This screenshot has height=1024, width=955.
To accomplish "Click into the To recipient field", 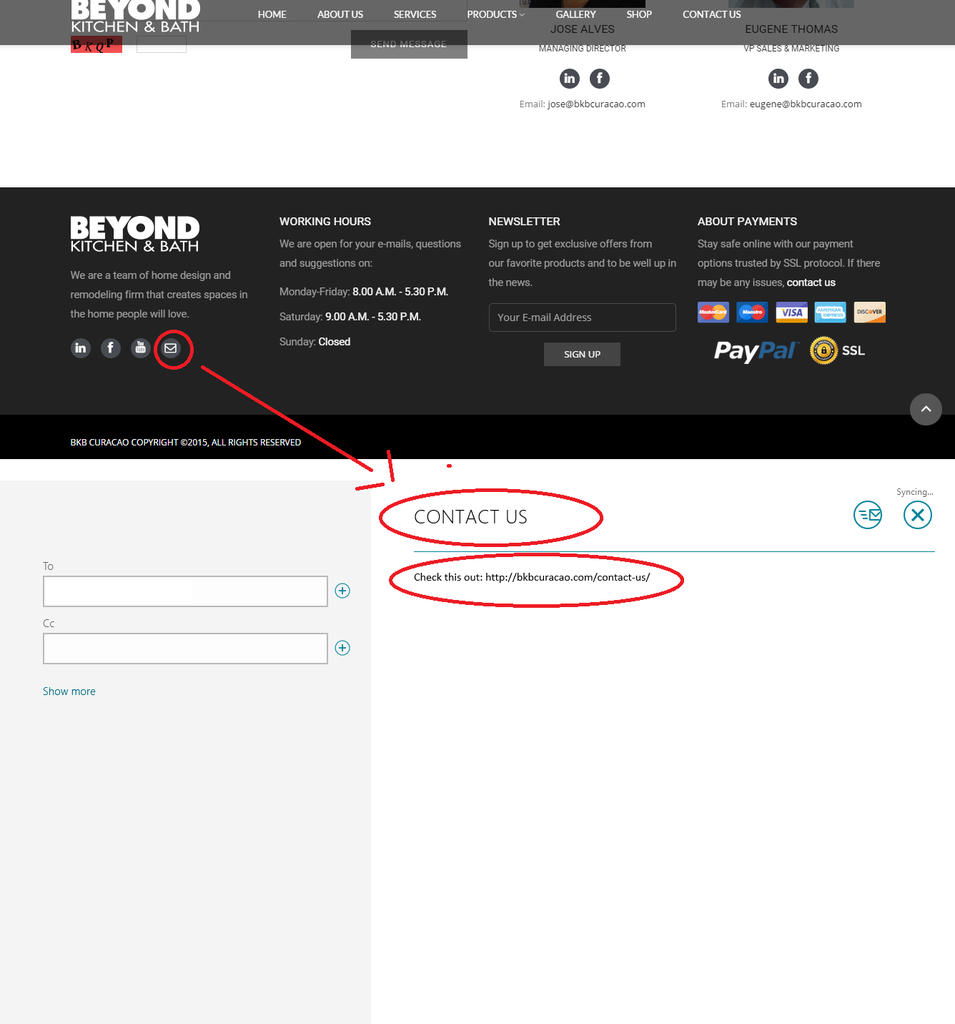I will (185, 591).
